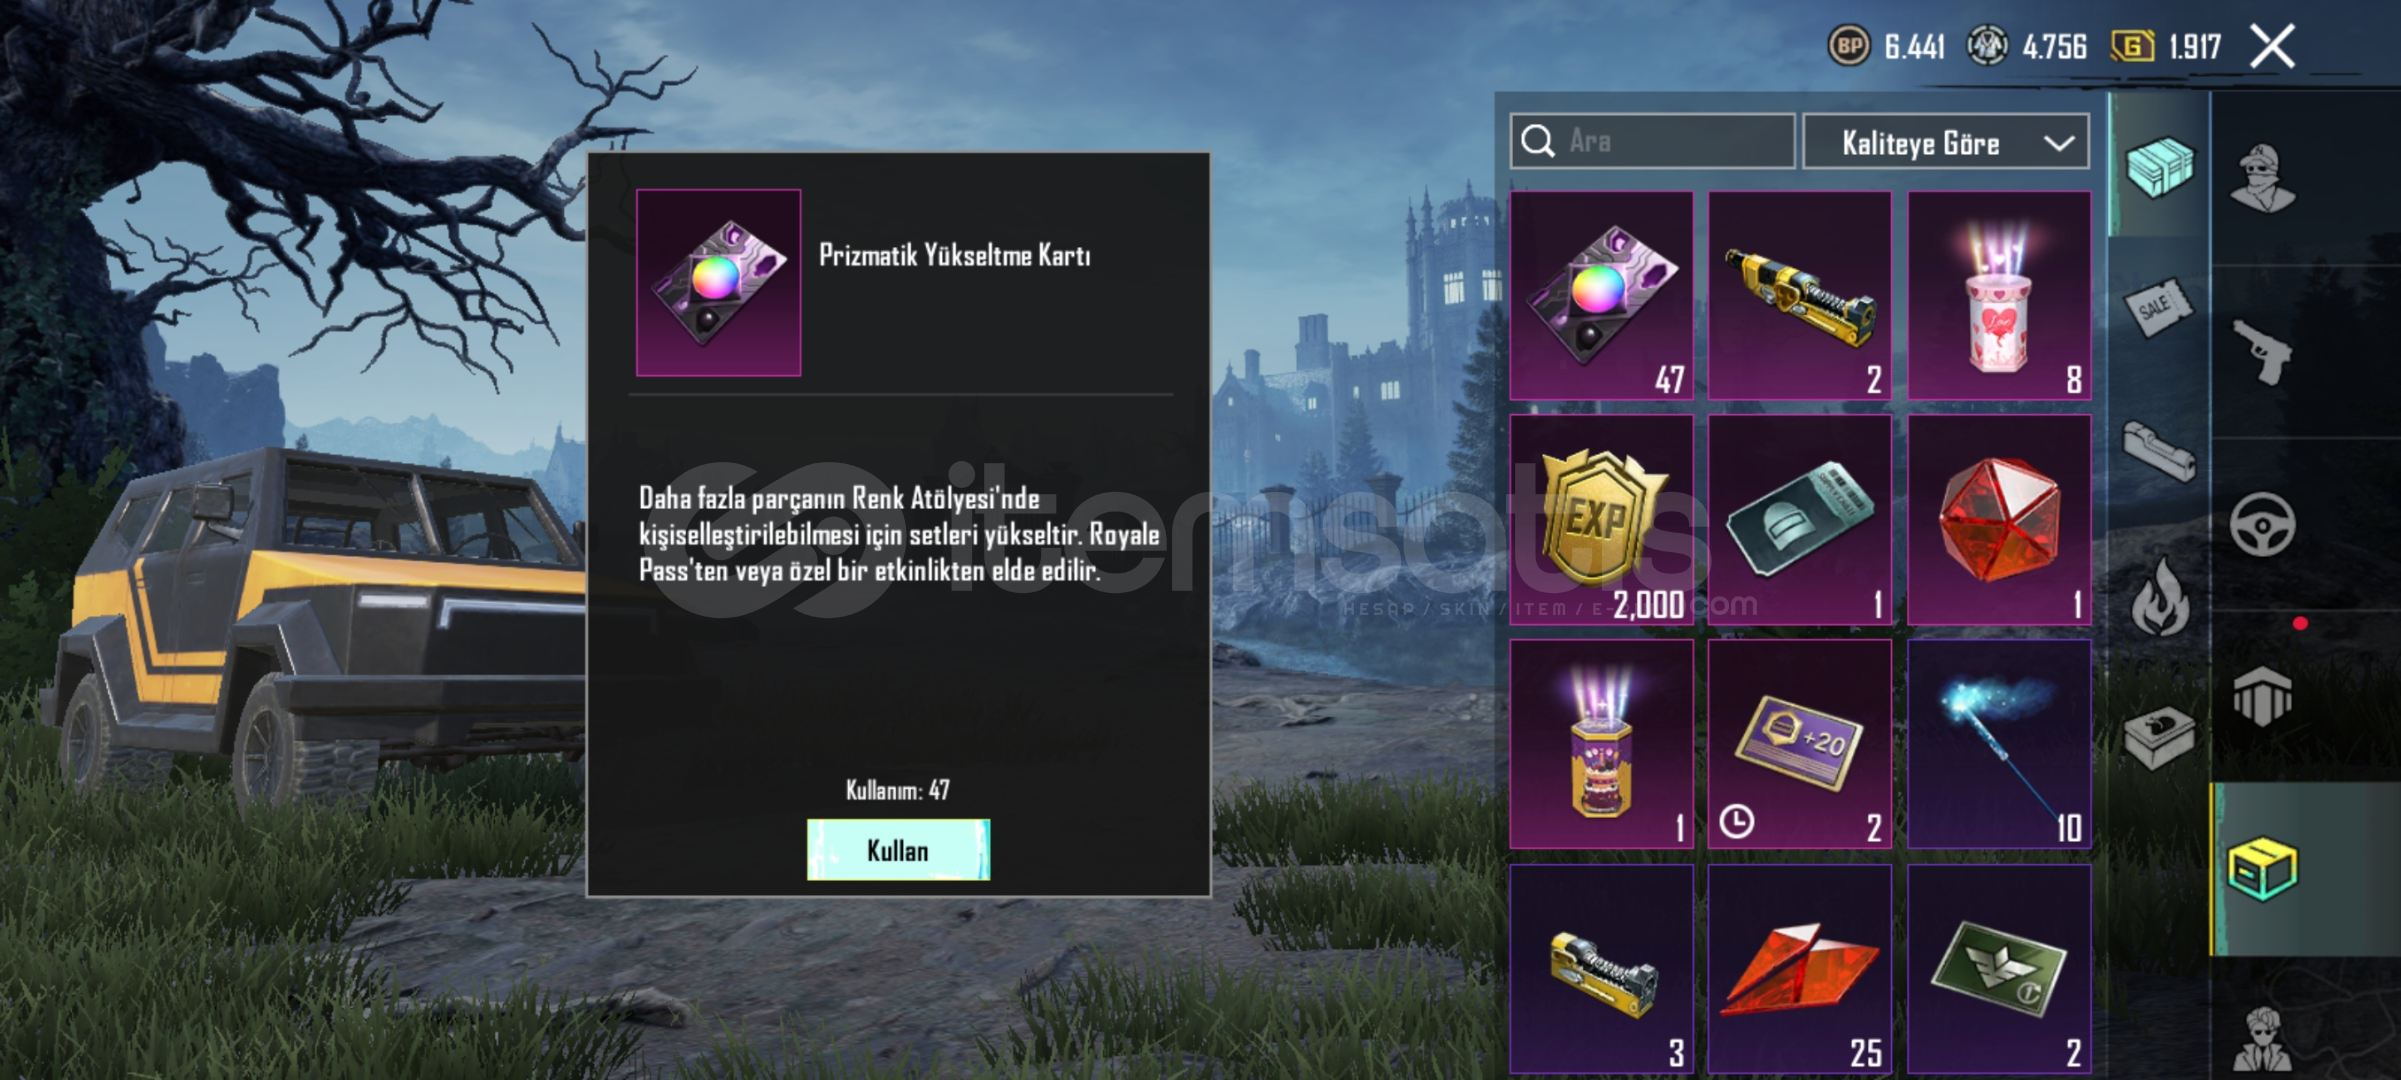The width and height of the screenshot is (2401, 1080).
Task: Open the flame icon category
Action: pyautogui.click(x=2160, y=597)
